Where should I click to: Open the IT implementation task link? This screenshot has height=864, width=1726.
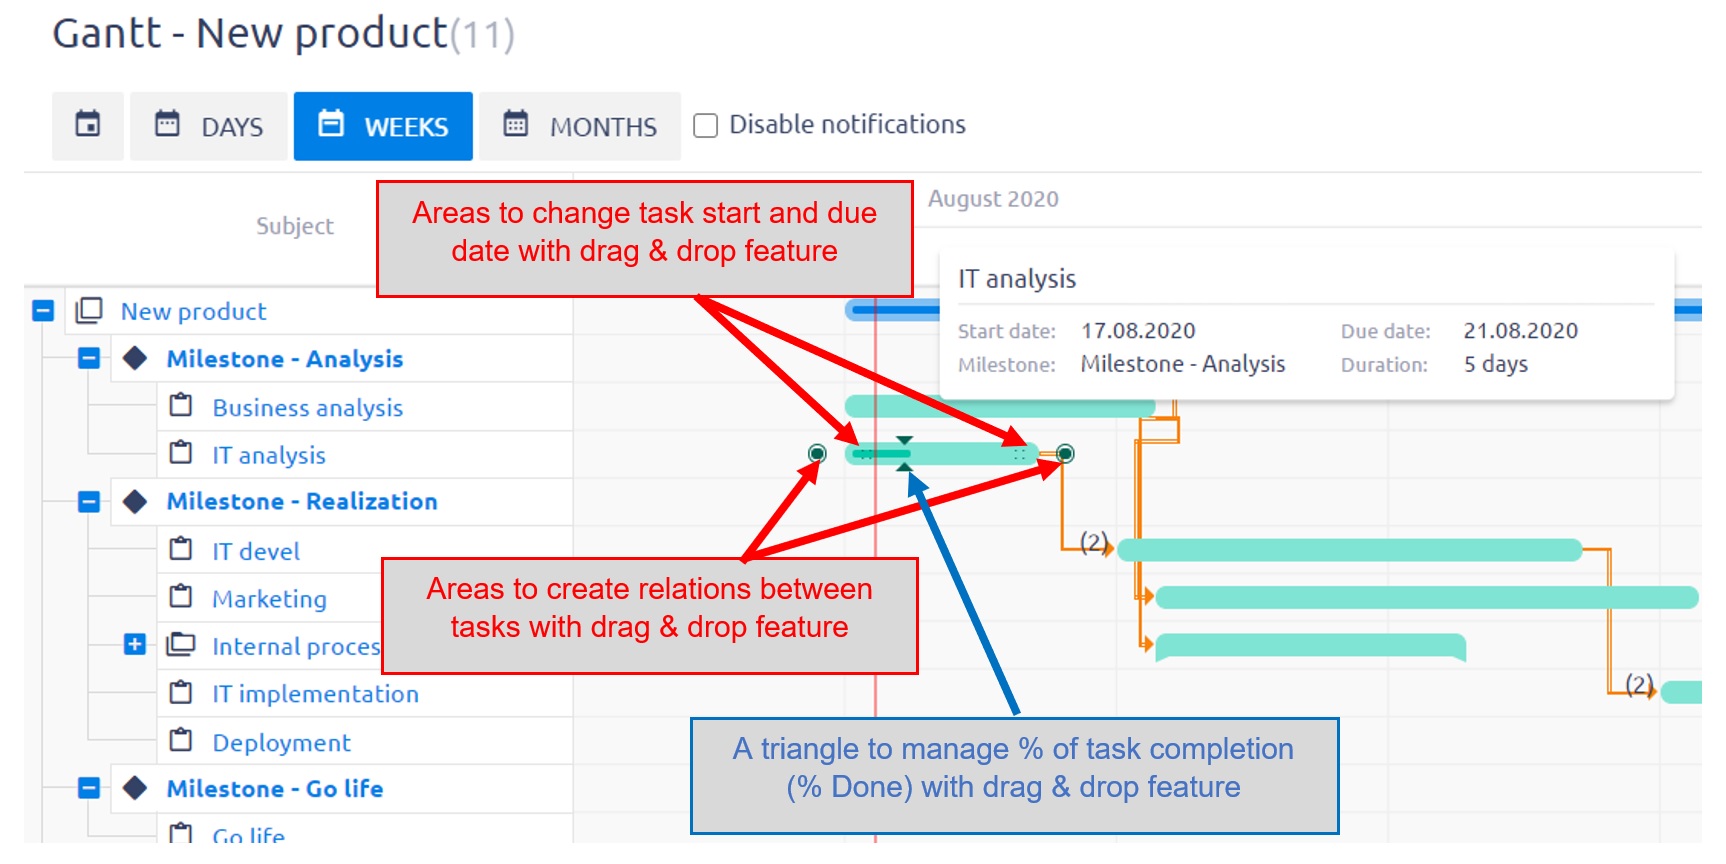coord(315,694)
